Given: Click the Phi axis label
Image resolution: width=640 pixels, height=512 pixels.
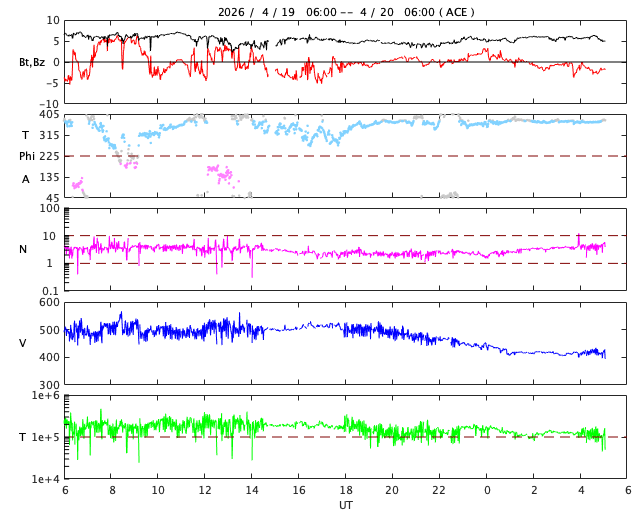Looking at the screenshot, I should point(28,156).
